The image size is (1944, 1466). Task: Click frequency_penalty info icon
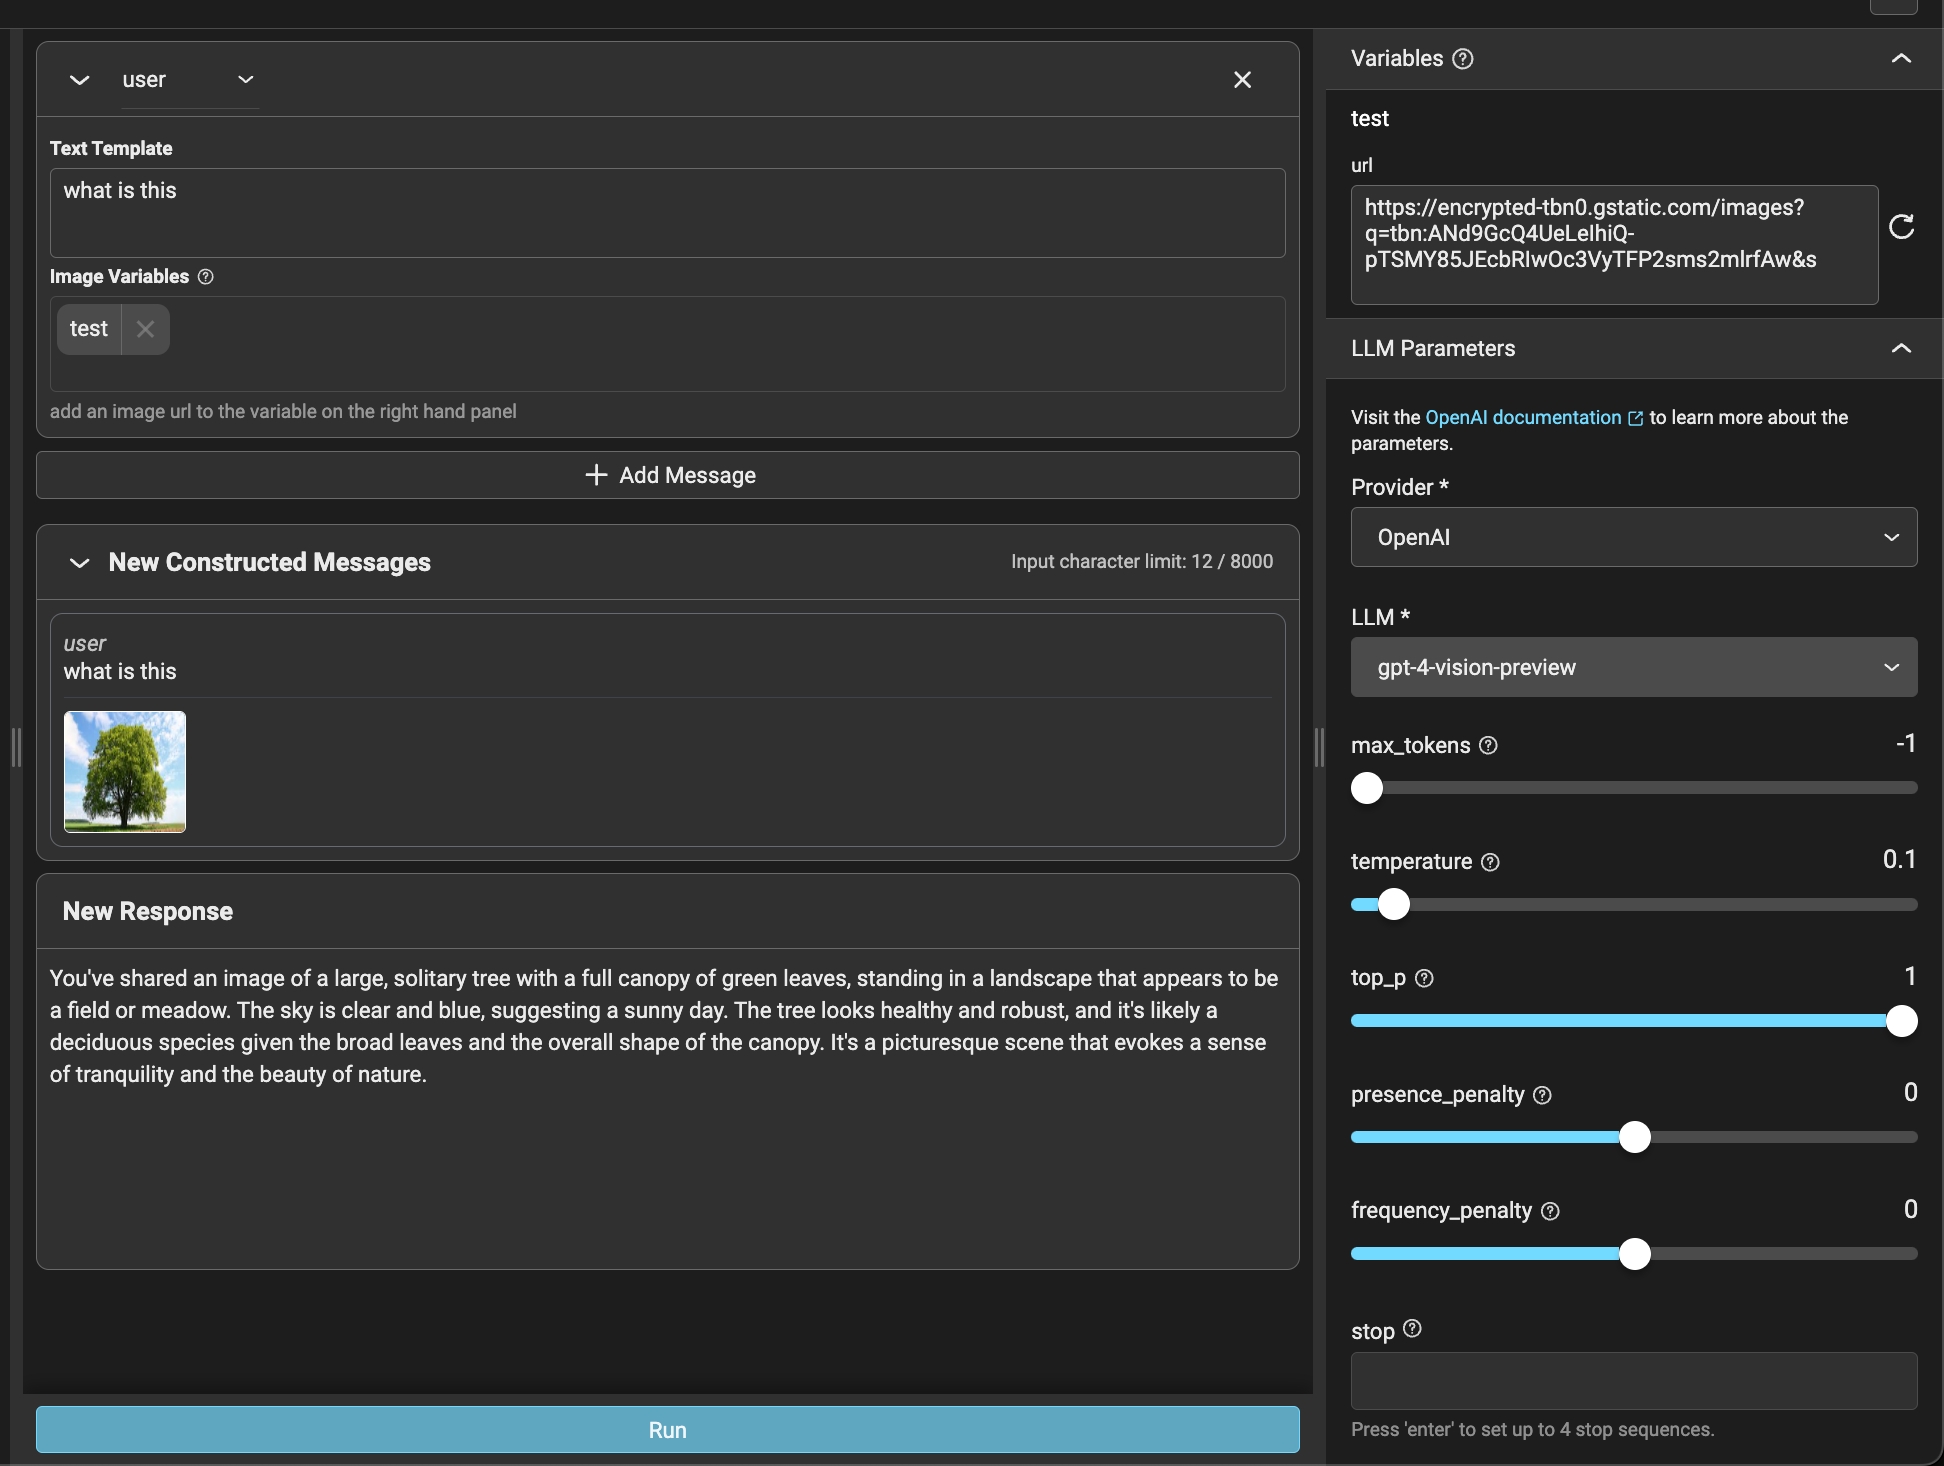click(1550, 1211)
